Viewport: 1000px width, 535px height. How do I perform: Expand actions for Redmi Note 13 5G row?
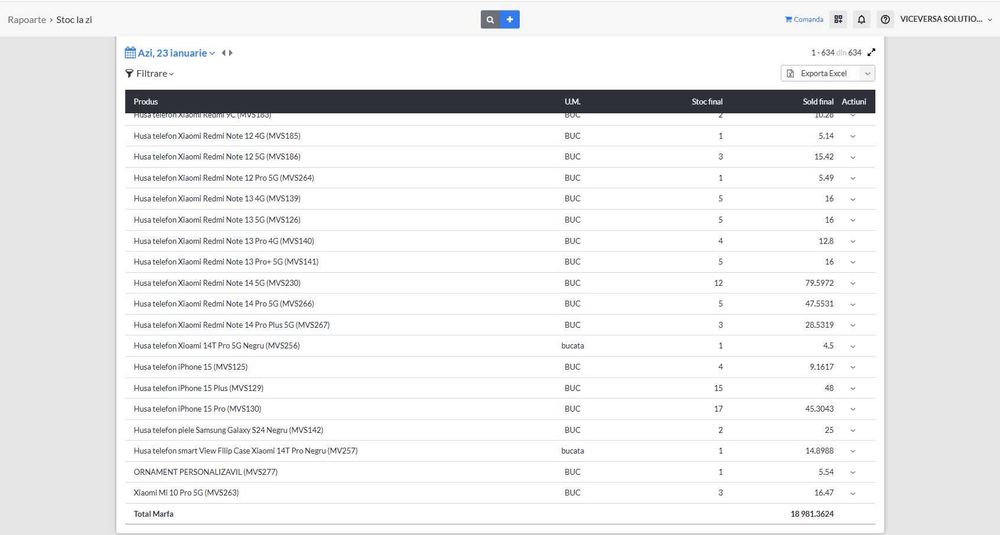point(853,221)
